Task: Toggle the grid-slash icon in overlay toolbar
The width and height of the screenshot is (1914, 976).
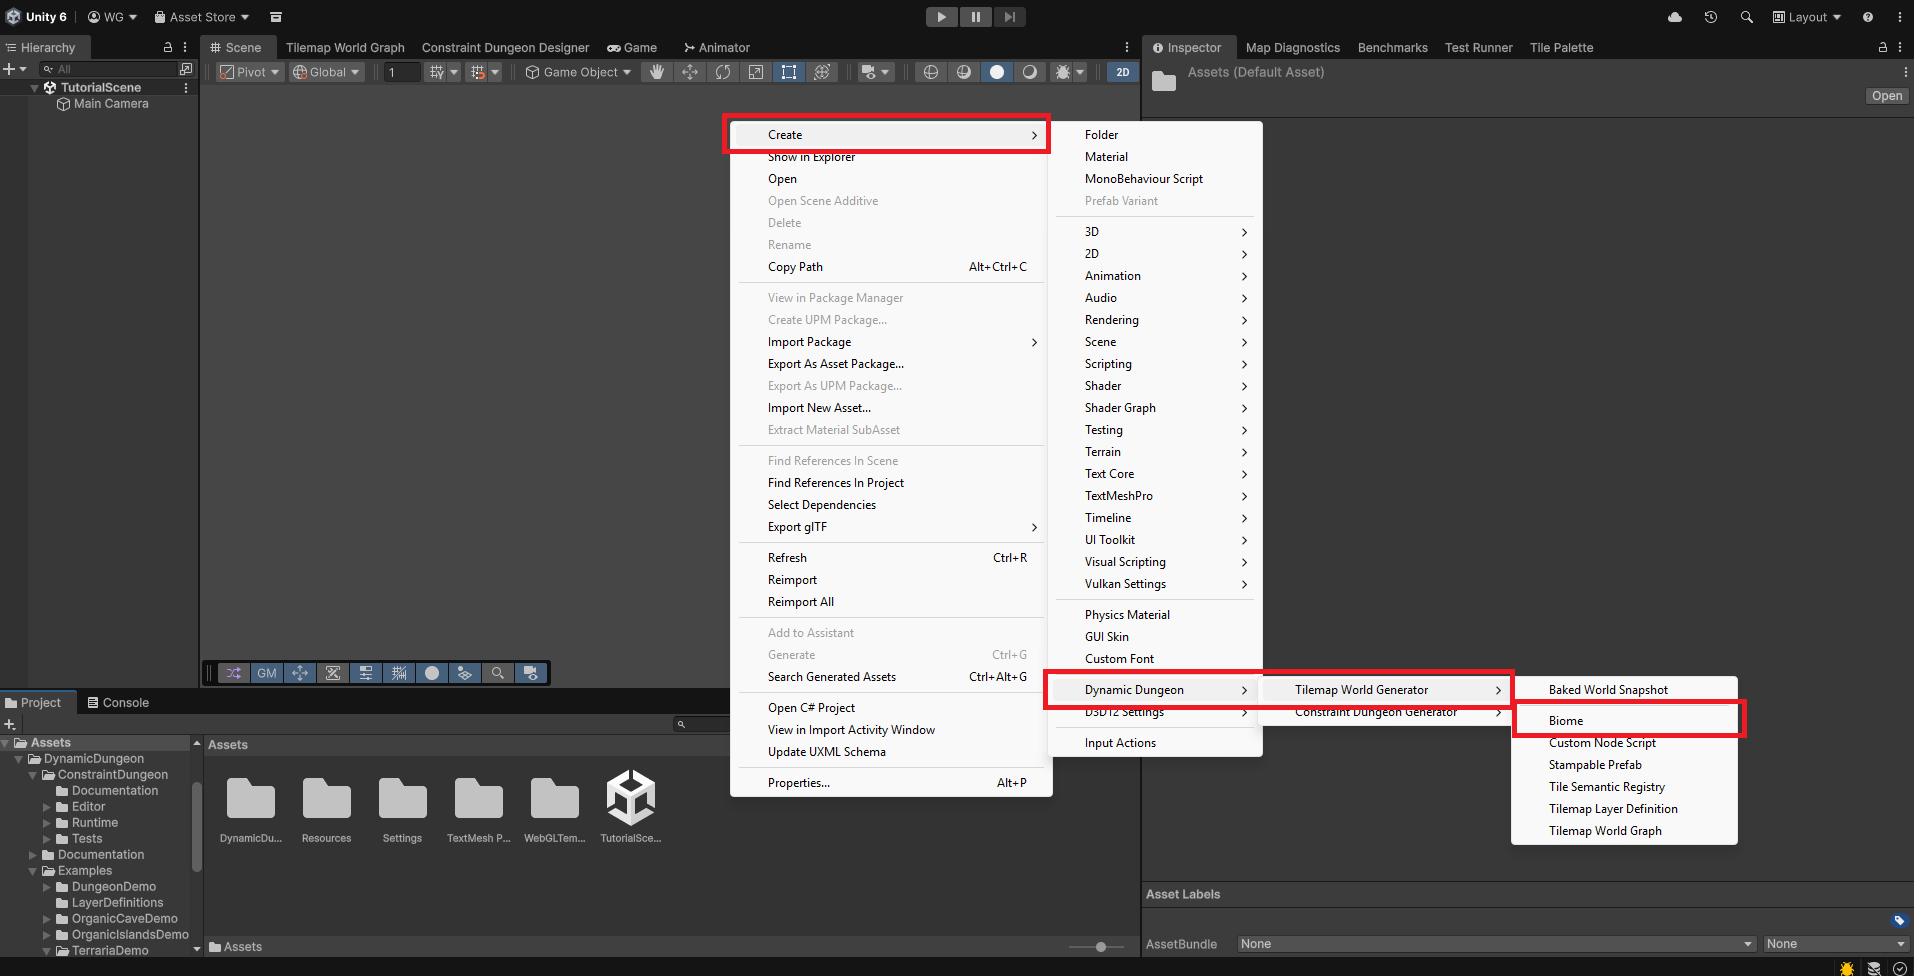Action: [399, 673]
